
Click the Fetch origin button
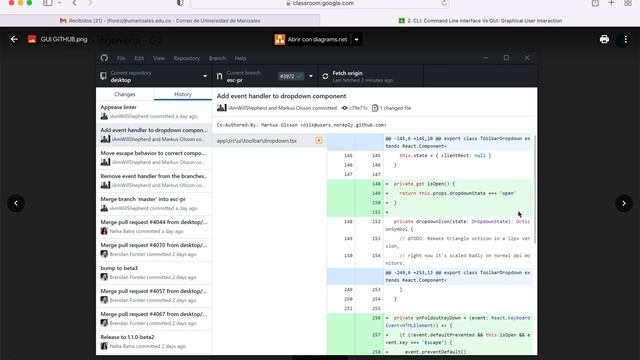tap(371, 76)
